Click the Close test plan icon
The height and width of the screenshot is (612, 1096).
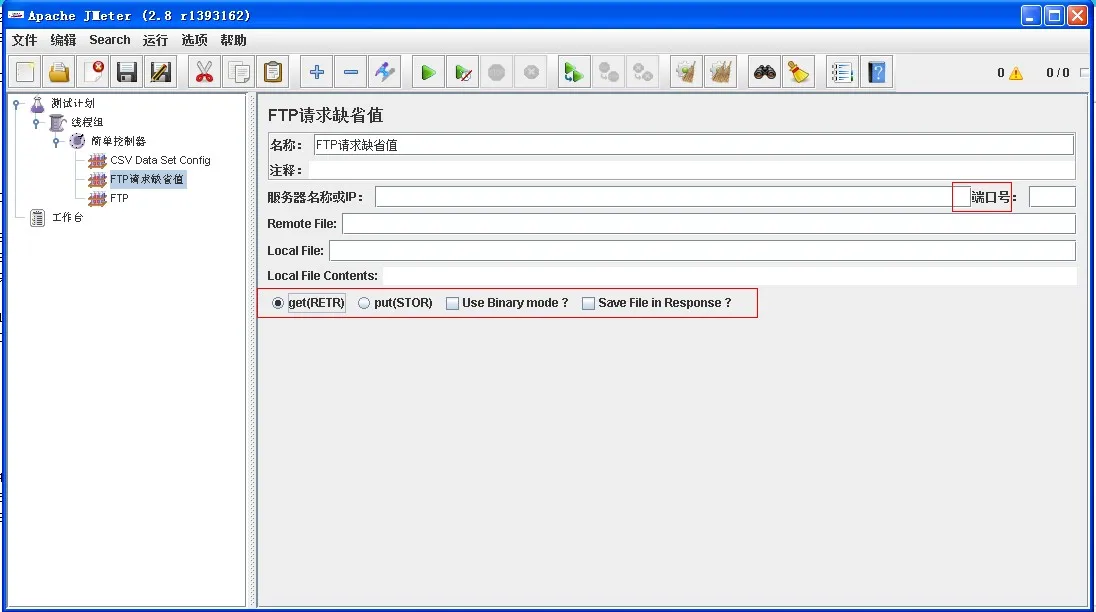(94, 72)
